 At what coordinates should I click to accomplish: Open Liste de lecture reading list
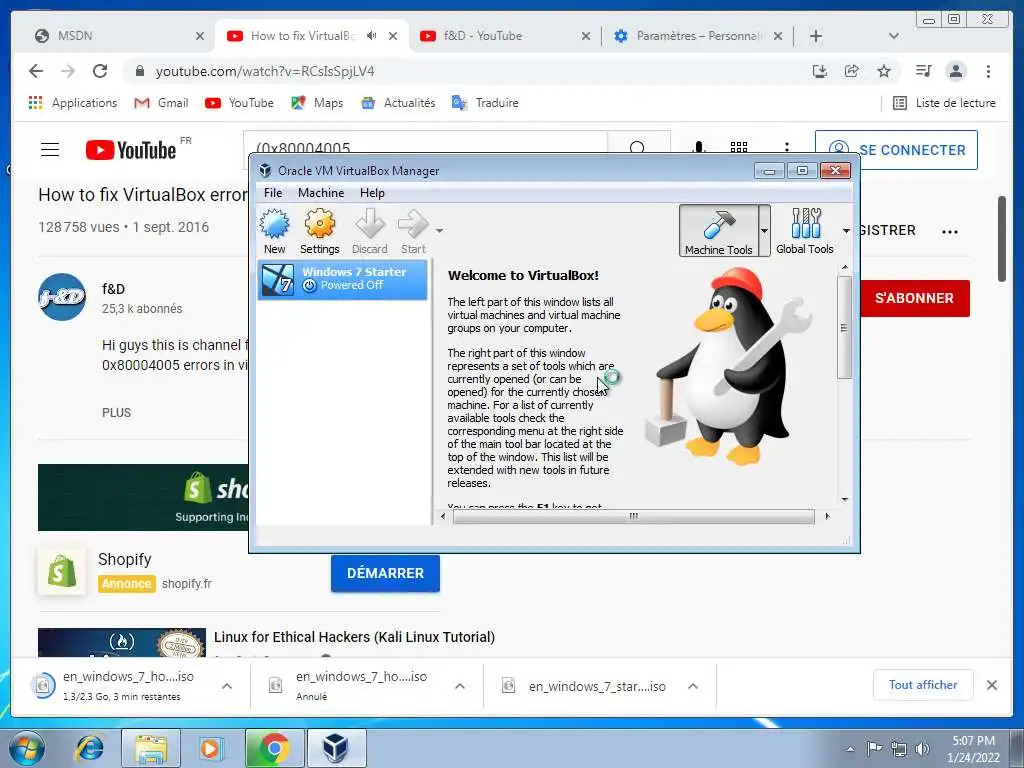pos(944,103)
